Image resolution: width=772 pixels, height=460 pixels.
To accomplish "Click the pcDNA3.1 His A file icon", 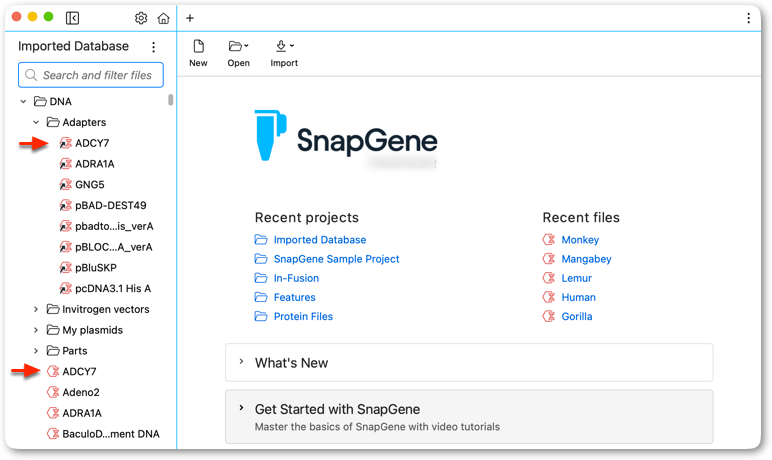I will pos(65,288).
